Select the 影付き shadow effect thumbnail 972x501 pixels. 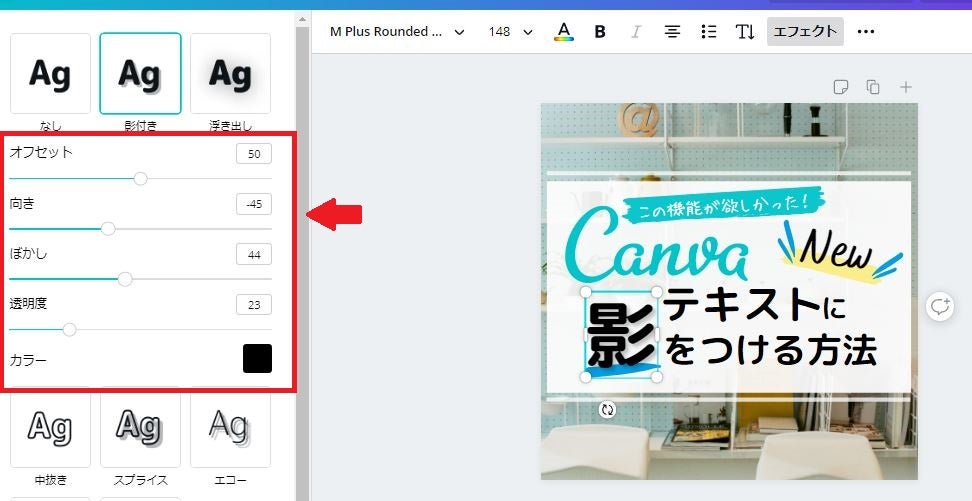point(140,74)
